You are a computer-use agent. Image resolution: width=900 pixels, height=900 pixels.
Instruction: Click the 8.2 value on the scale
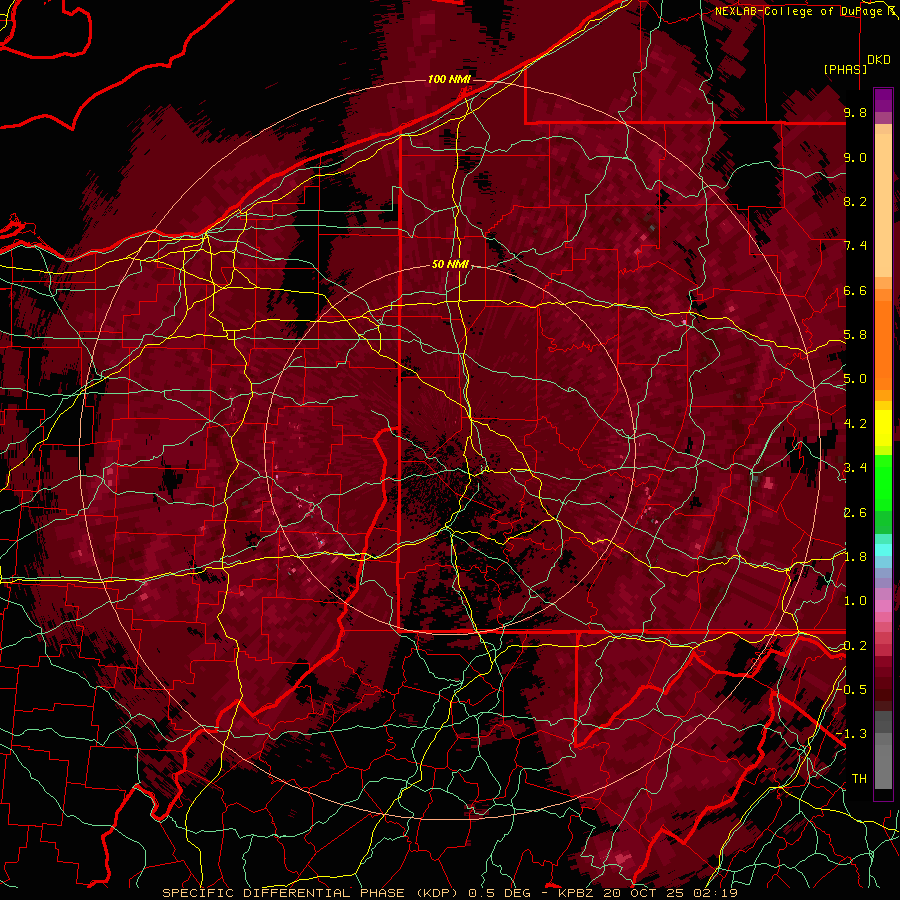tap(855, 201)
